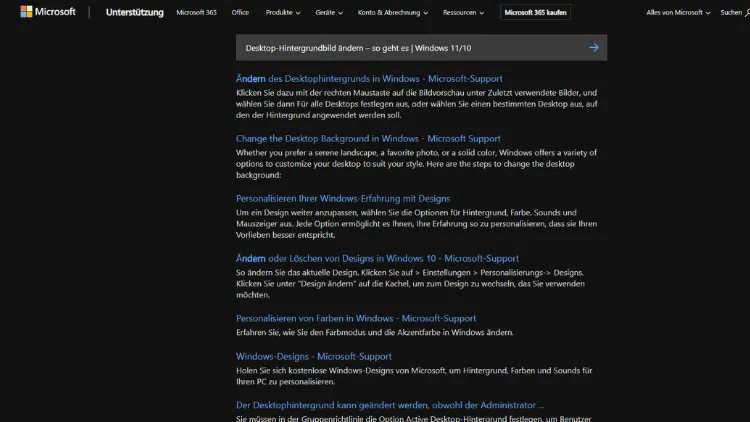The image size is (750, 422).
Task: Open Der Desktophintergrund kann geändert werden result
Action: coord(390,405)
